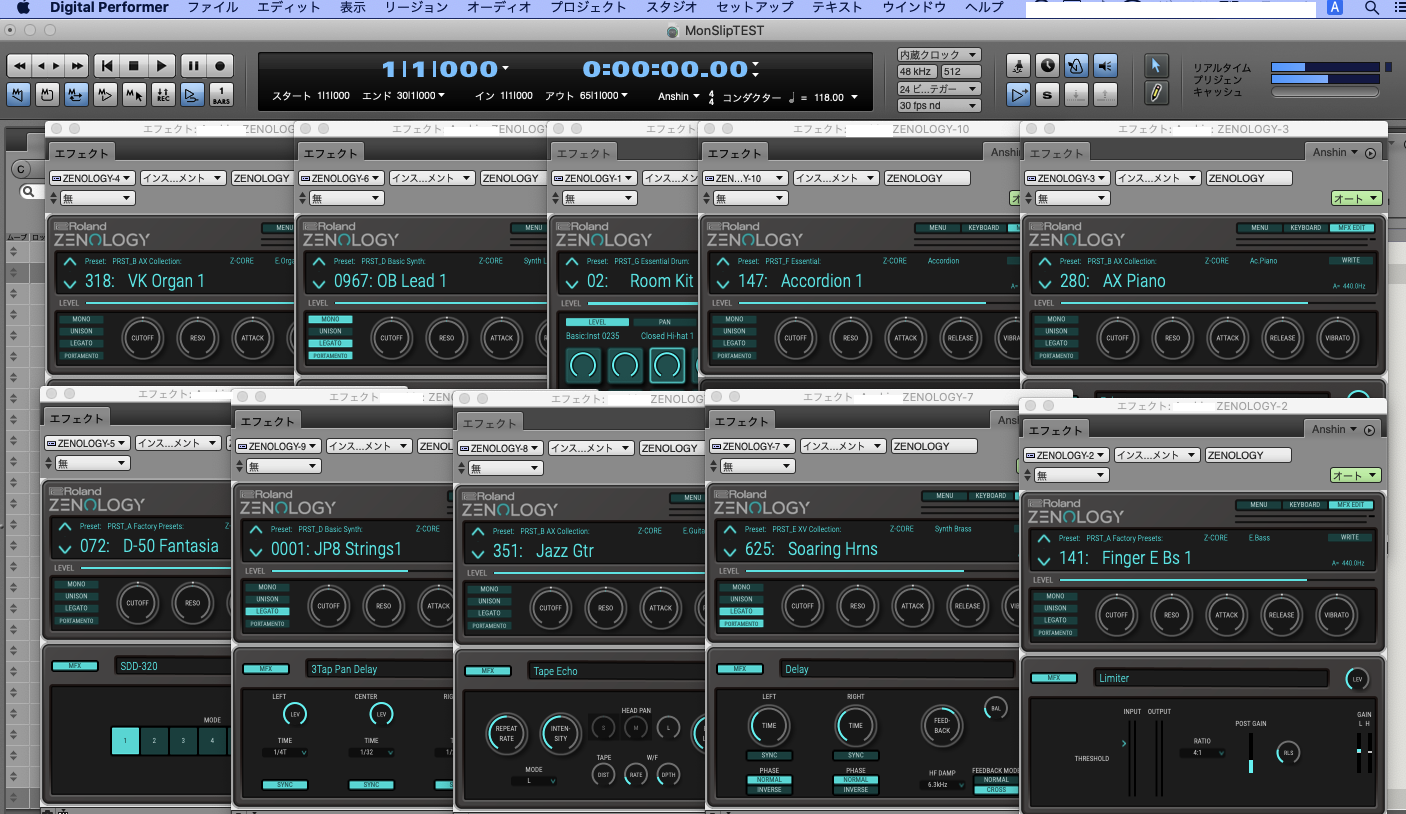Toggle UNISON in Accordion 1 window
Viewport: 1406px width, 814px height.
pos(734,331)
